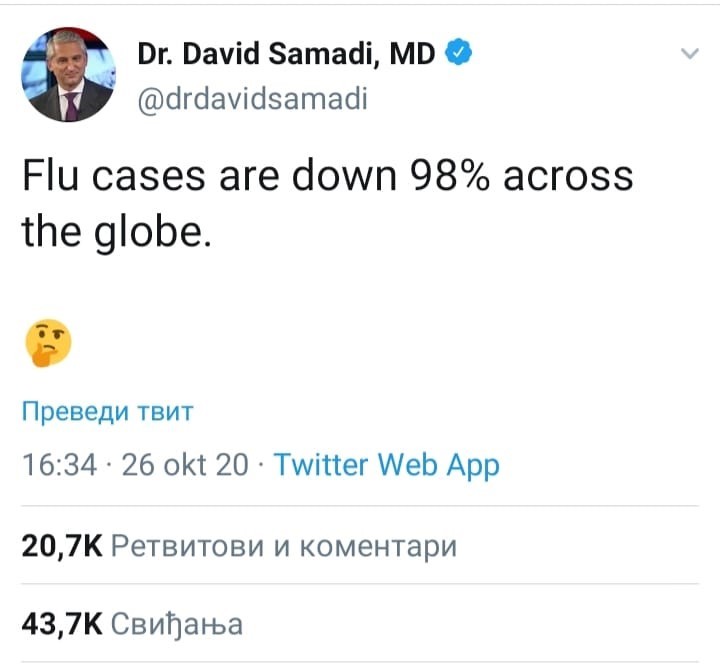Select the tweet's first line 'Flu cases are down'
Screen dimensions: 720x669
[x=209, y=176]
